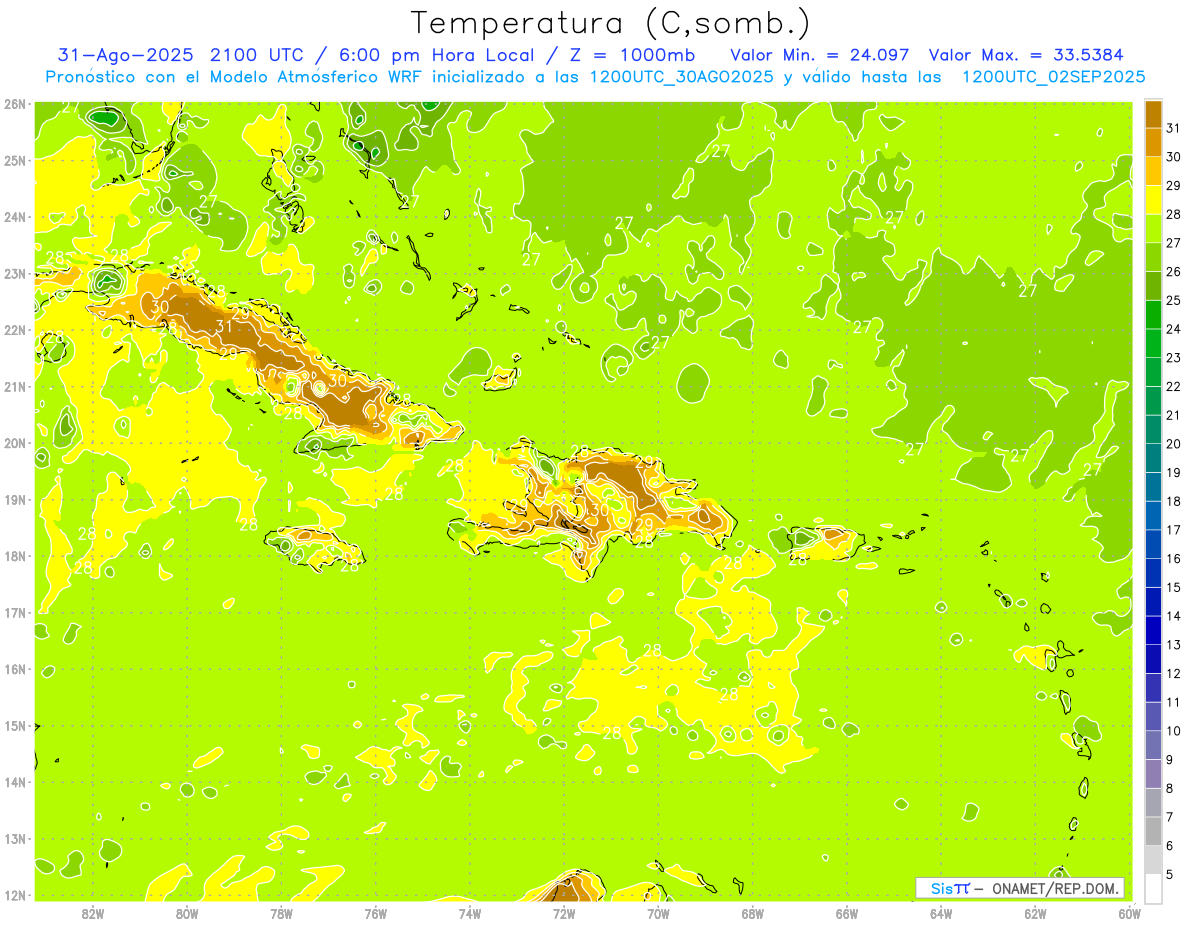The image size is (1200, 927).
Task: Click '1200UTC_30AGO2025' initialization time text
Action: (x=680, y=77)
